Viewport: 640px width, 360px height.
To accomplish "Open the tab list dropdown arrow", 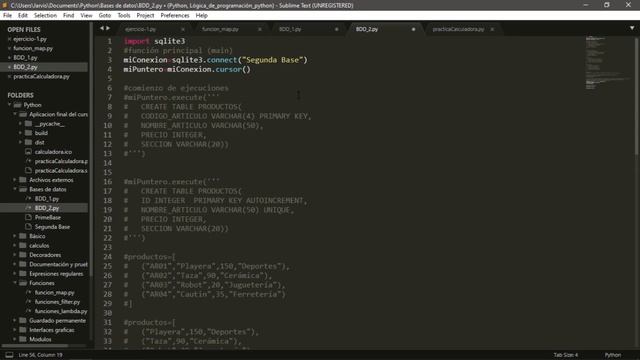I will (x=632, y=28).
